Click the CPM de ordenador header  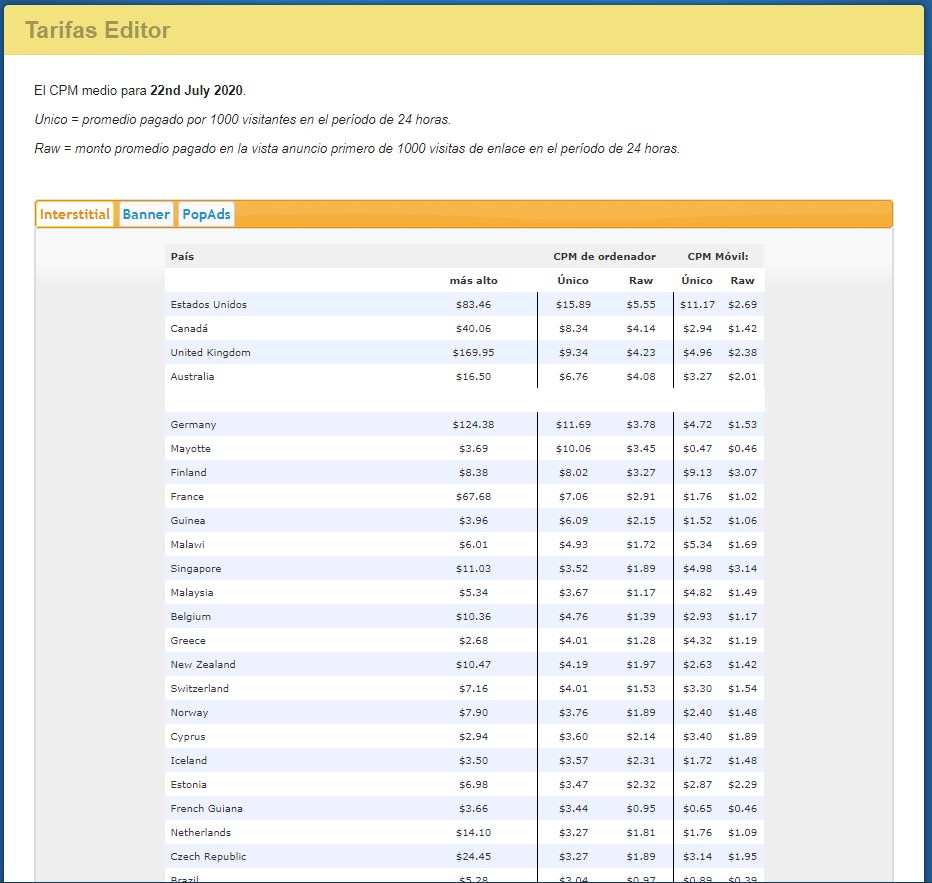604,257
